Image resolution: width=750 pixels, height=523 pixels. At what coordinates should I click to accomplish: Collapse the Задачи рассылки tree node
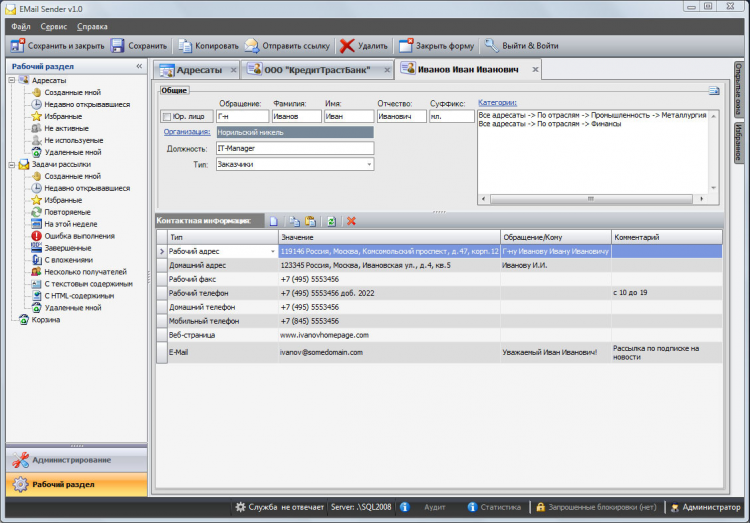[11, 164]
